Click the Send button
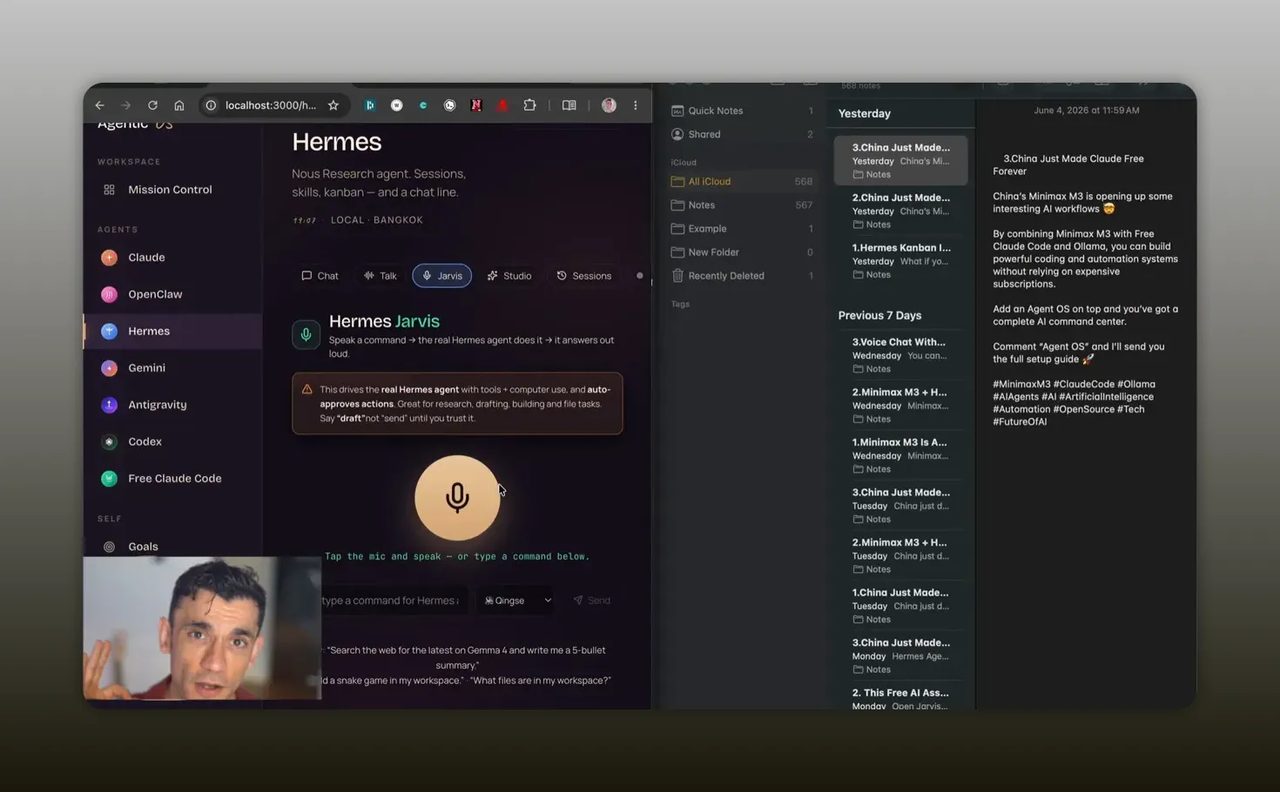1280x792 pixels. click(x=592, y=600)
